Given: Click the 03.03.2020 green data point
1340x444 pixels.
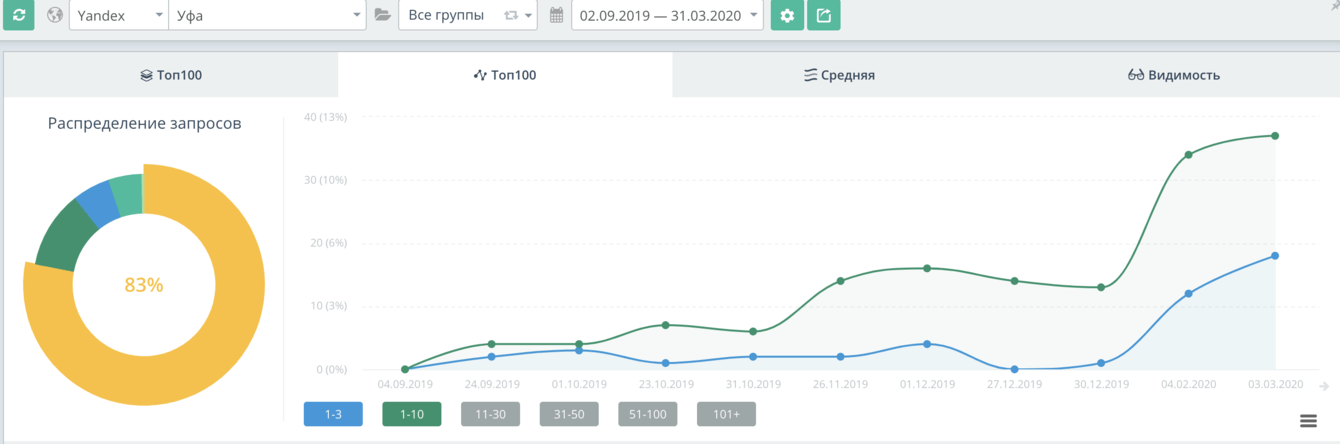Looking at the screenshot, I should (1275, 135).
